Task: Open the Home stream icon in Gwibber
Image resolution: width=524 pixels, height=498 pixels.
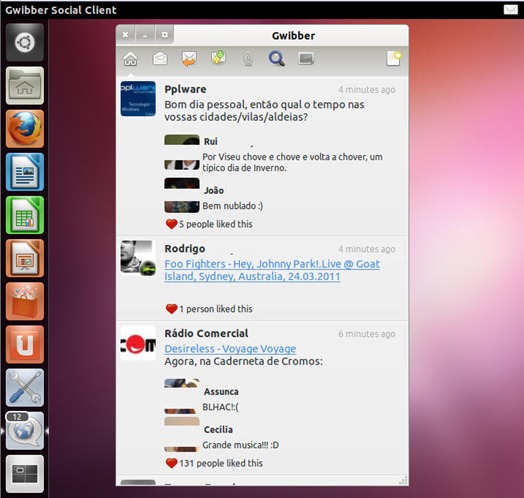Action: tap(130, 59)
